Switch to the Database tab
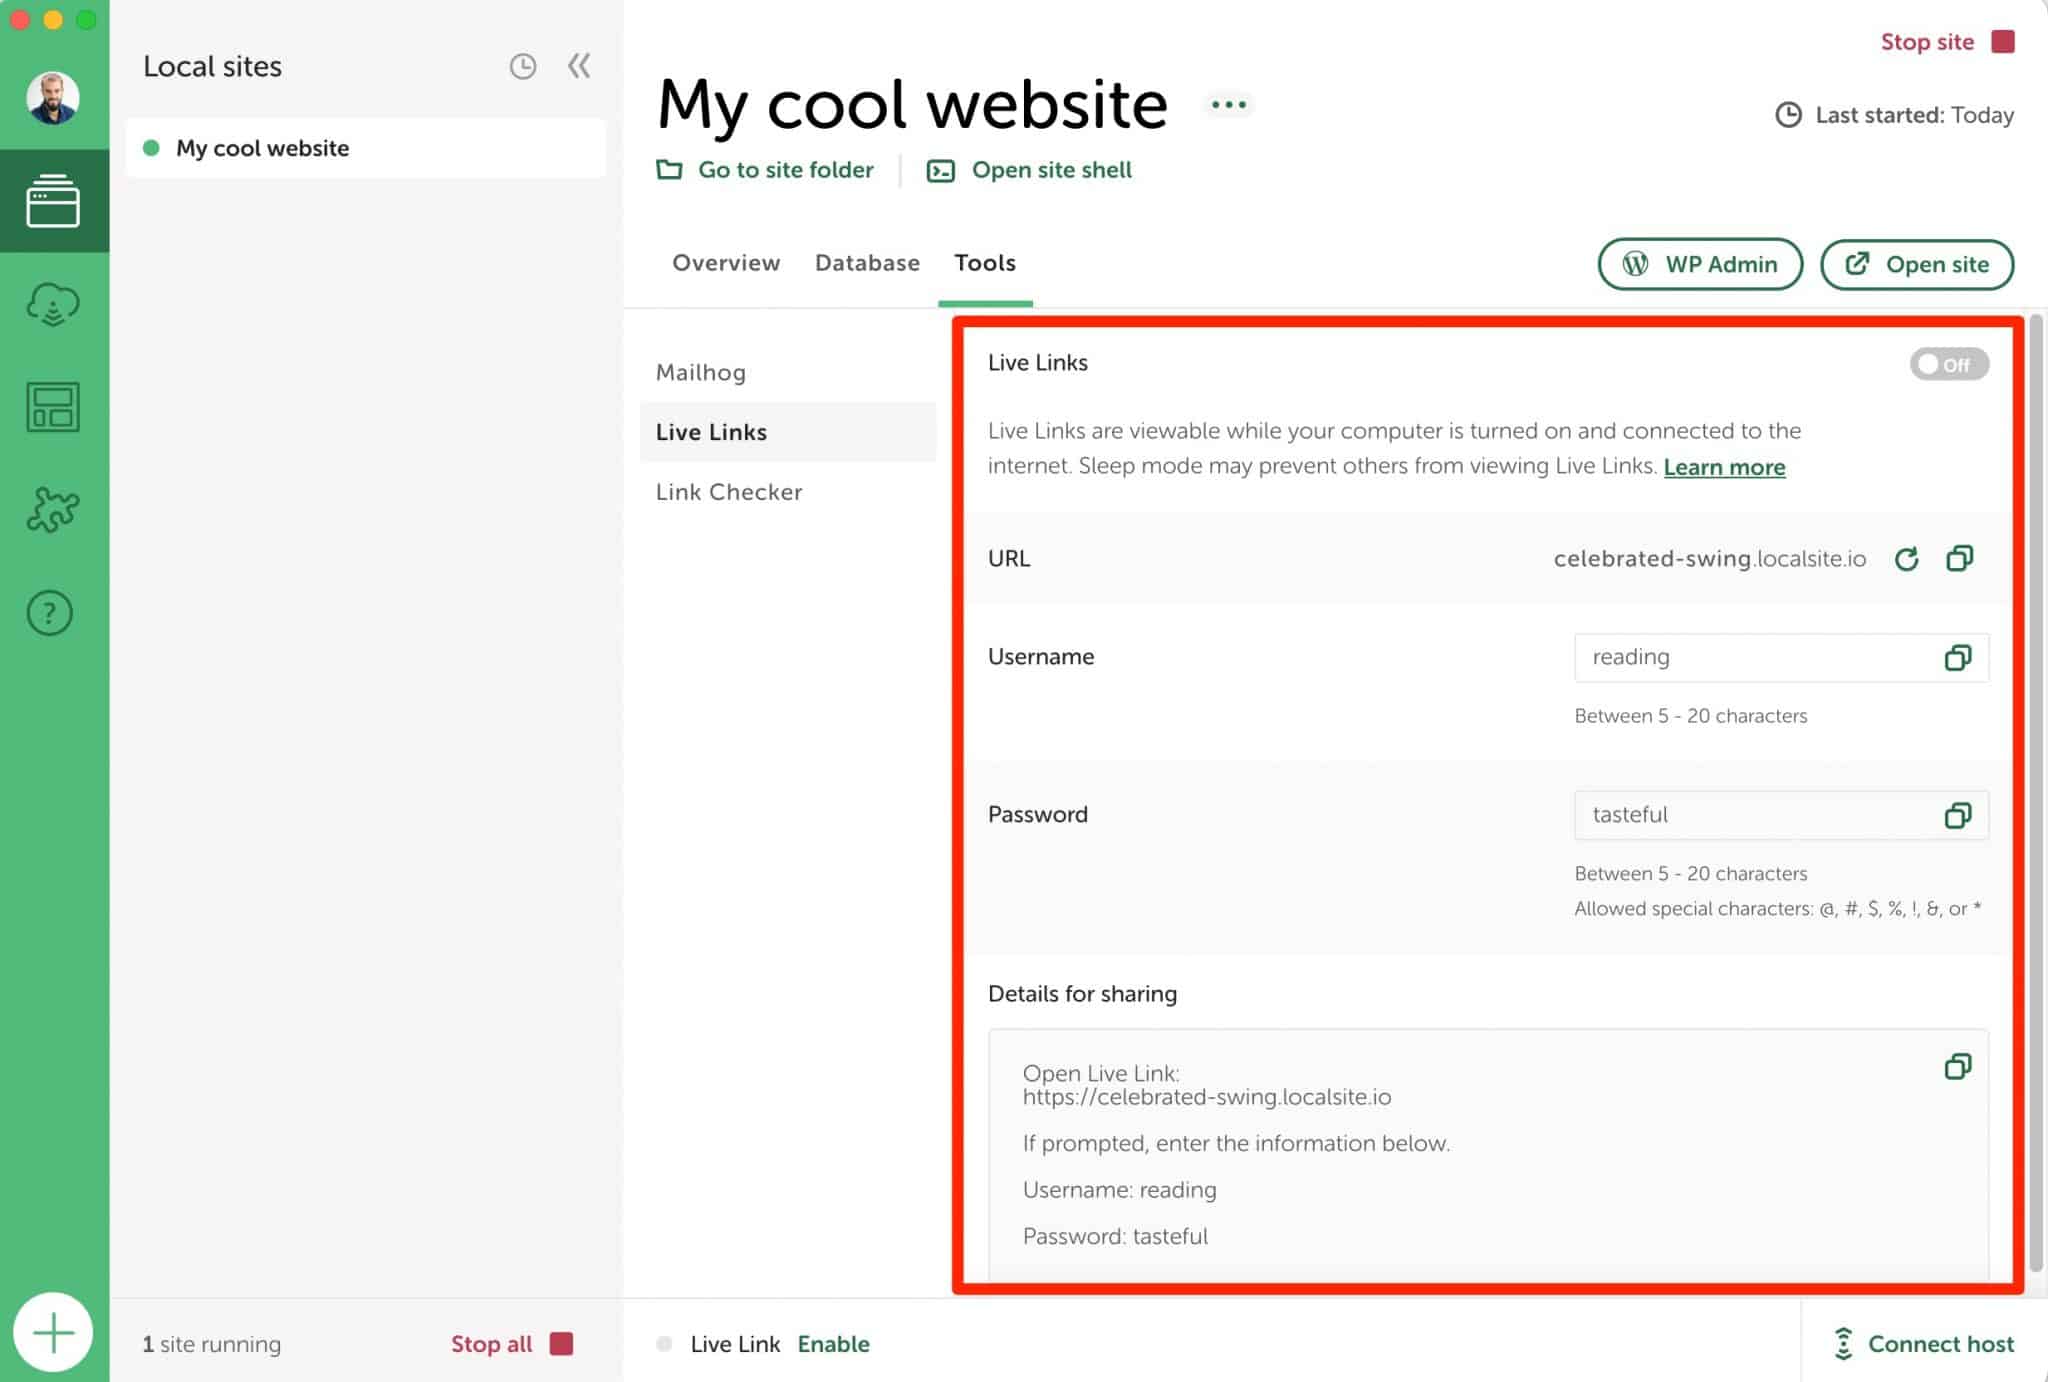This screenshot has width=2048, height=1382. tap(866, 263)
